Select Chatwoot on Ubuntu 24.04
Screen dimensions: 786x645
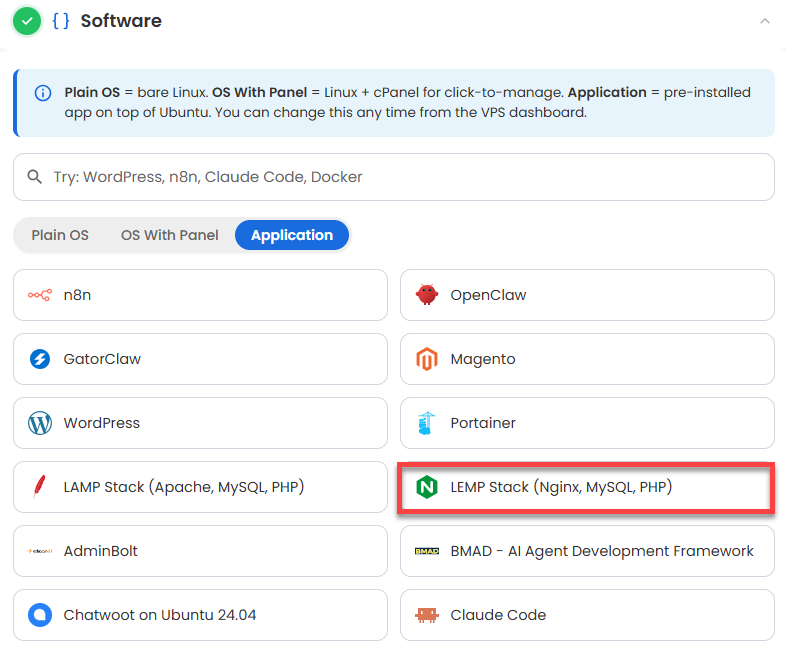point(201,615)
